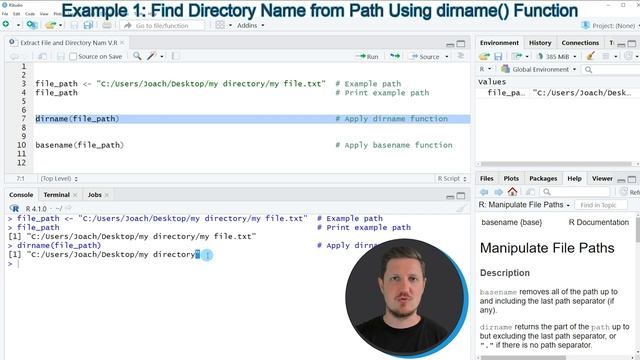Image resolution: width=640 pixels, height=360 pixels.
Task: Open find and replace magnifier in editor
Action: [137, 56]
